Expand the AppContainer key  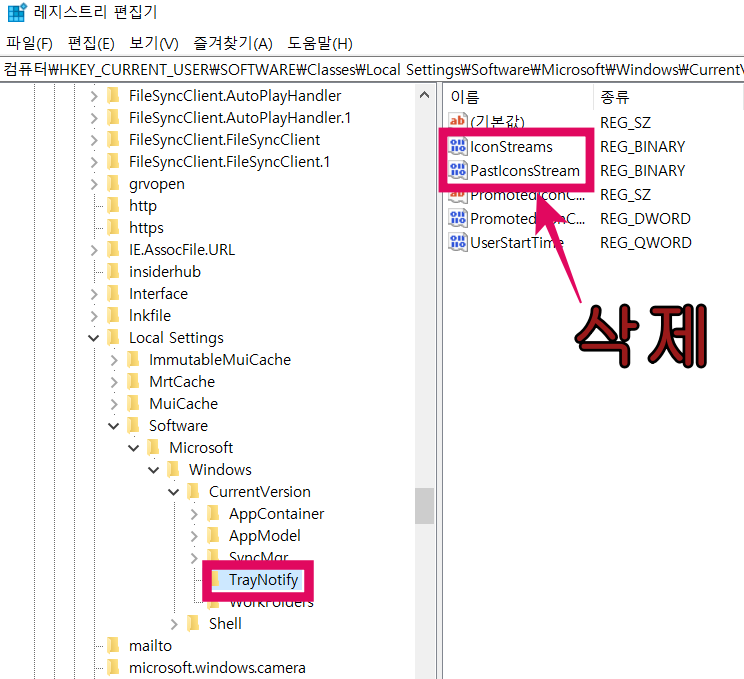click(194, 514)
